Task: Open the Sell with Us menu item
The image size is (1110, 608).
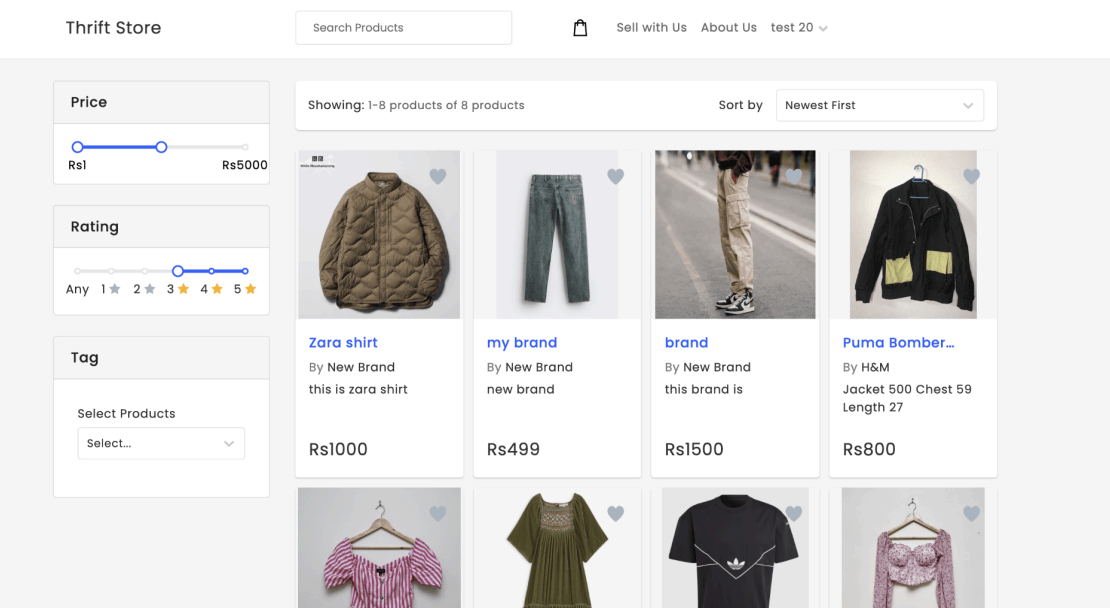Action: tap(651, 27)
